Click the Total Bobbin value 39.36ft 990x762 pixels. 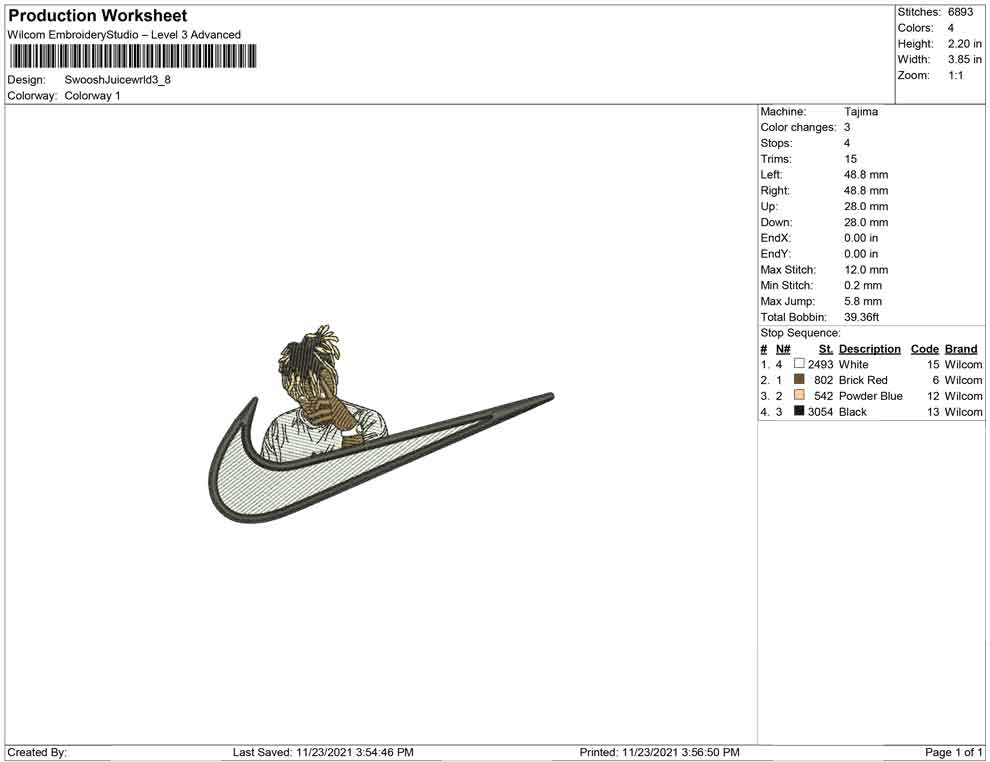[x=862, y=316]
